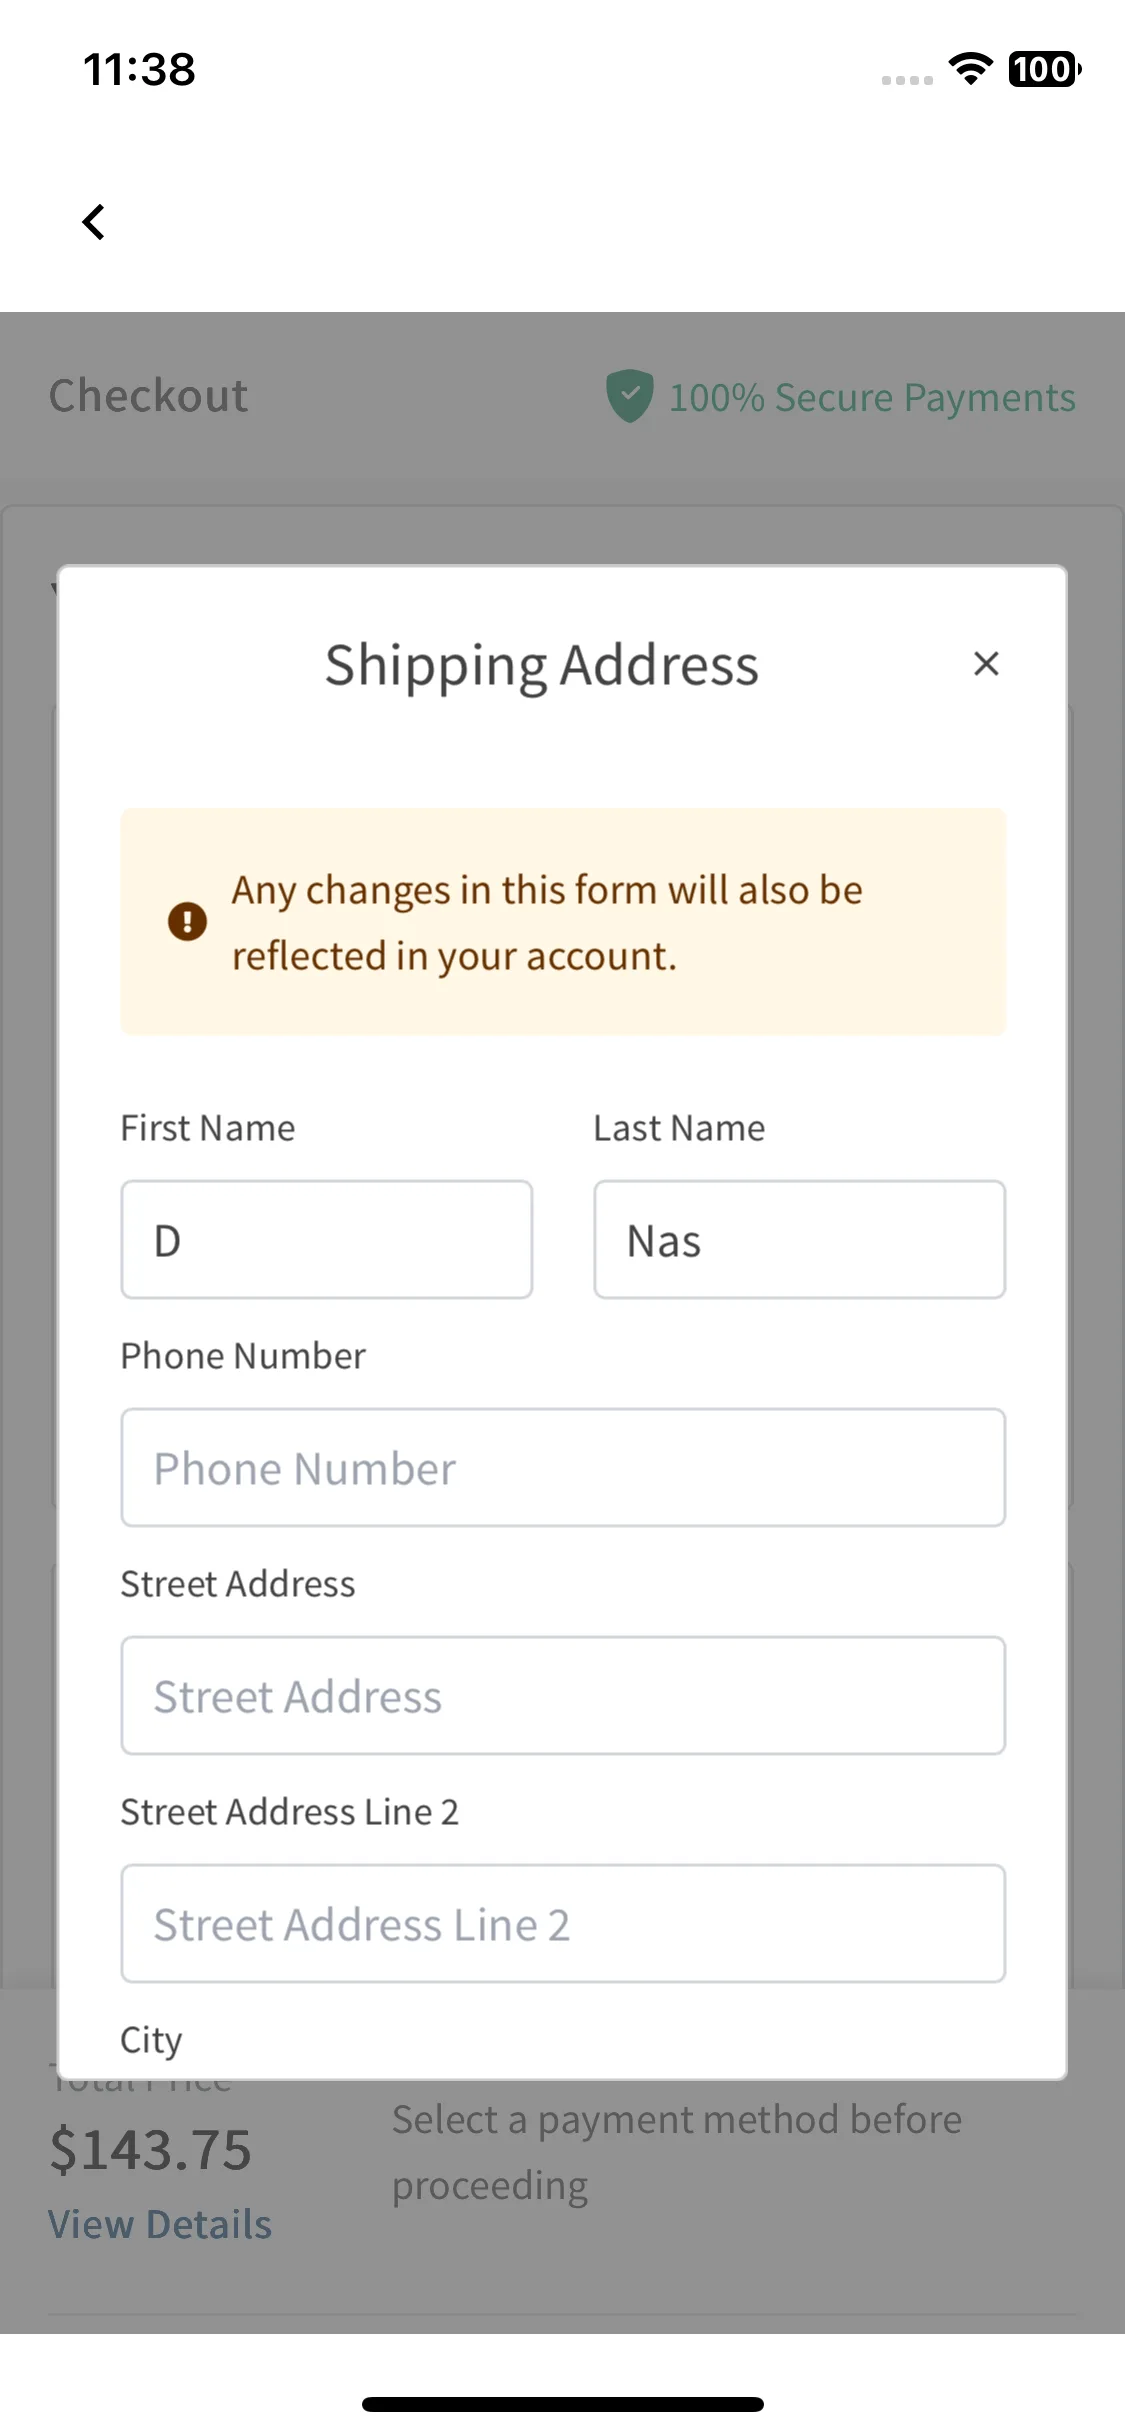Click the Phone Number label
Viewport: 1125px width, 2436px height.
[243, 1356]
